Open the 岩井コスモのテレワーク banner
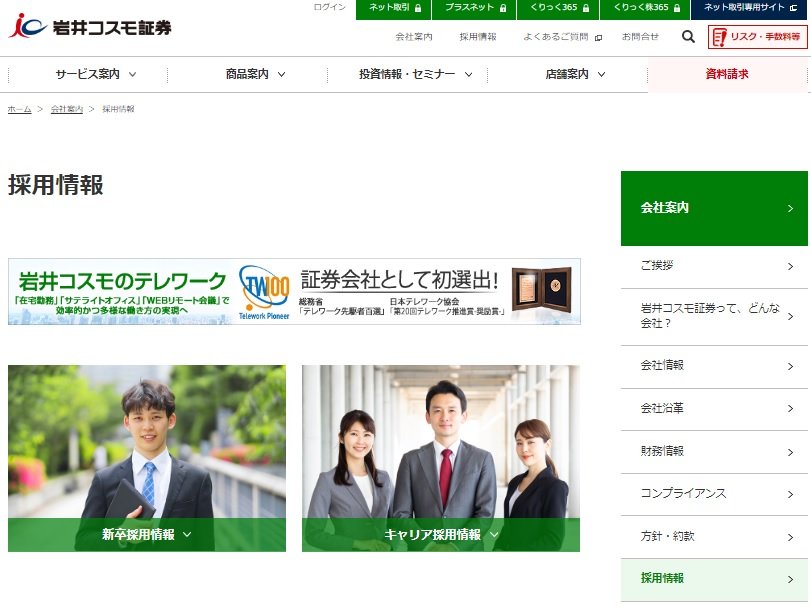 (294, 292)
